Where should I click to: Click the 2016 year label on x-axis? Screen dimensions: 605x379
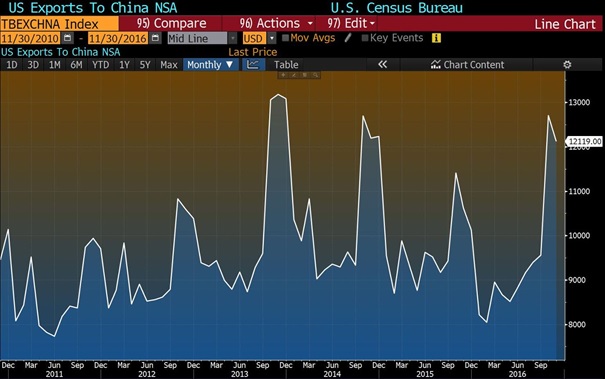(517, 374)
